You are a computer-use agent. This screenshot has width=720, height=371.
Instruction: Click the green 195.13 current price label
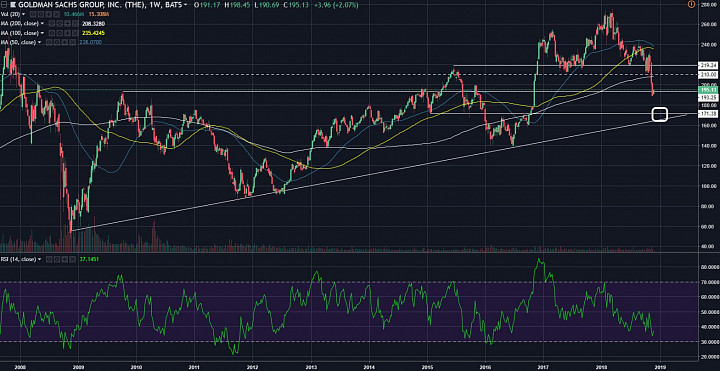(708, 90)
